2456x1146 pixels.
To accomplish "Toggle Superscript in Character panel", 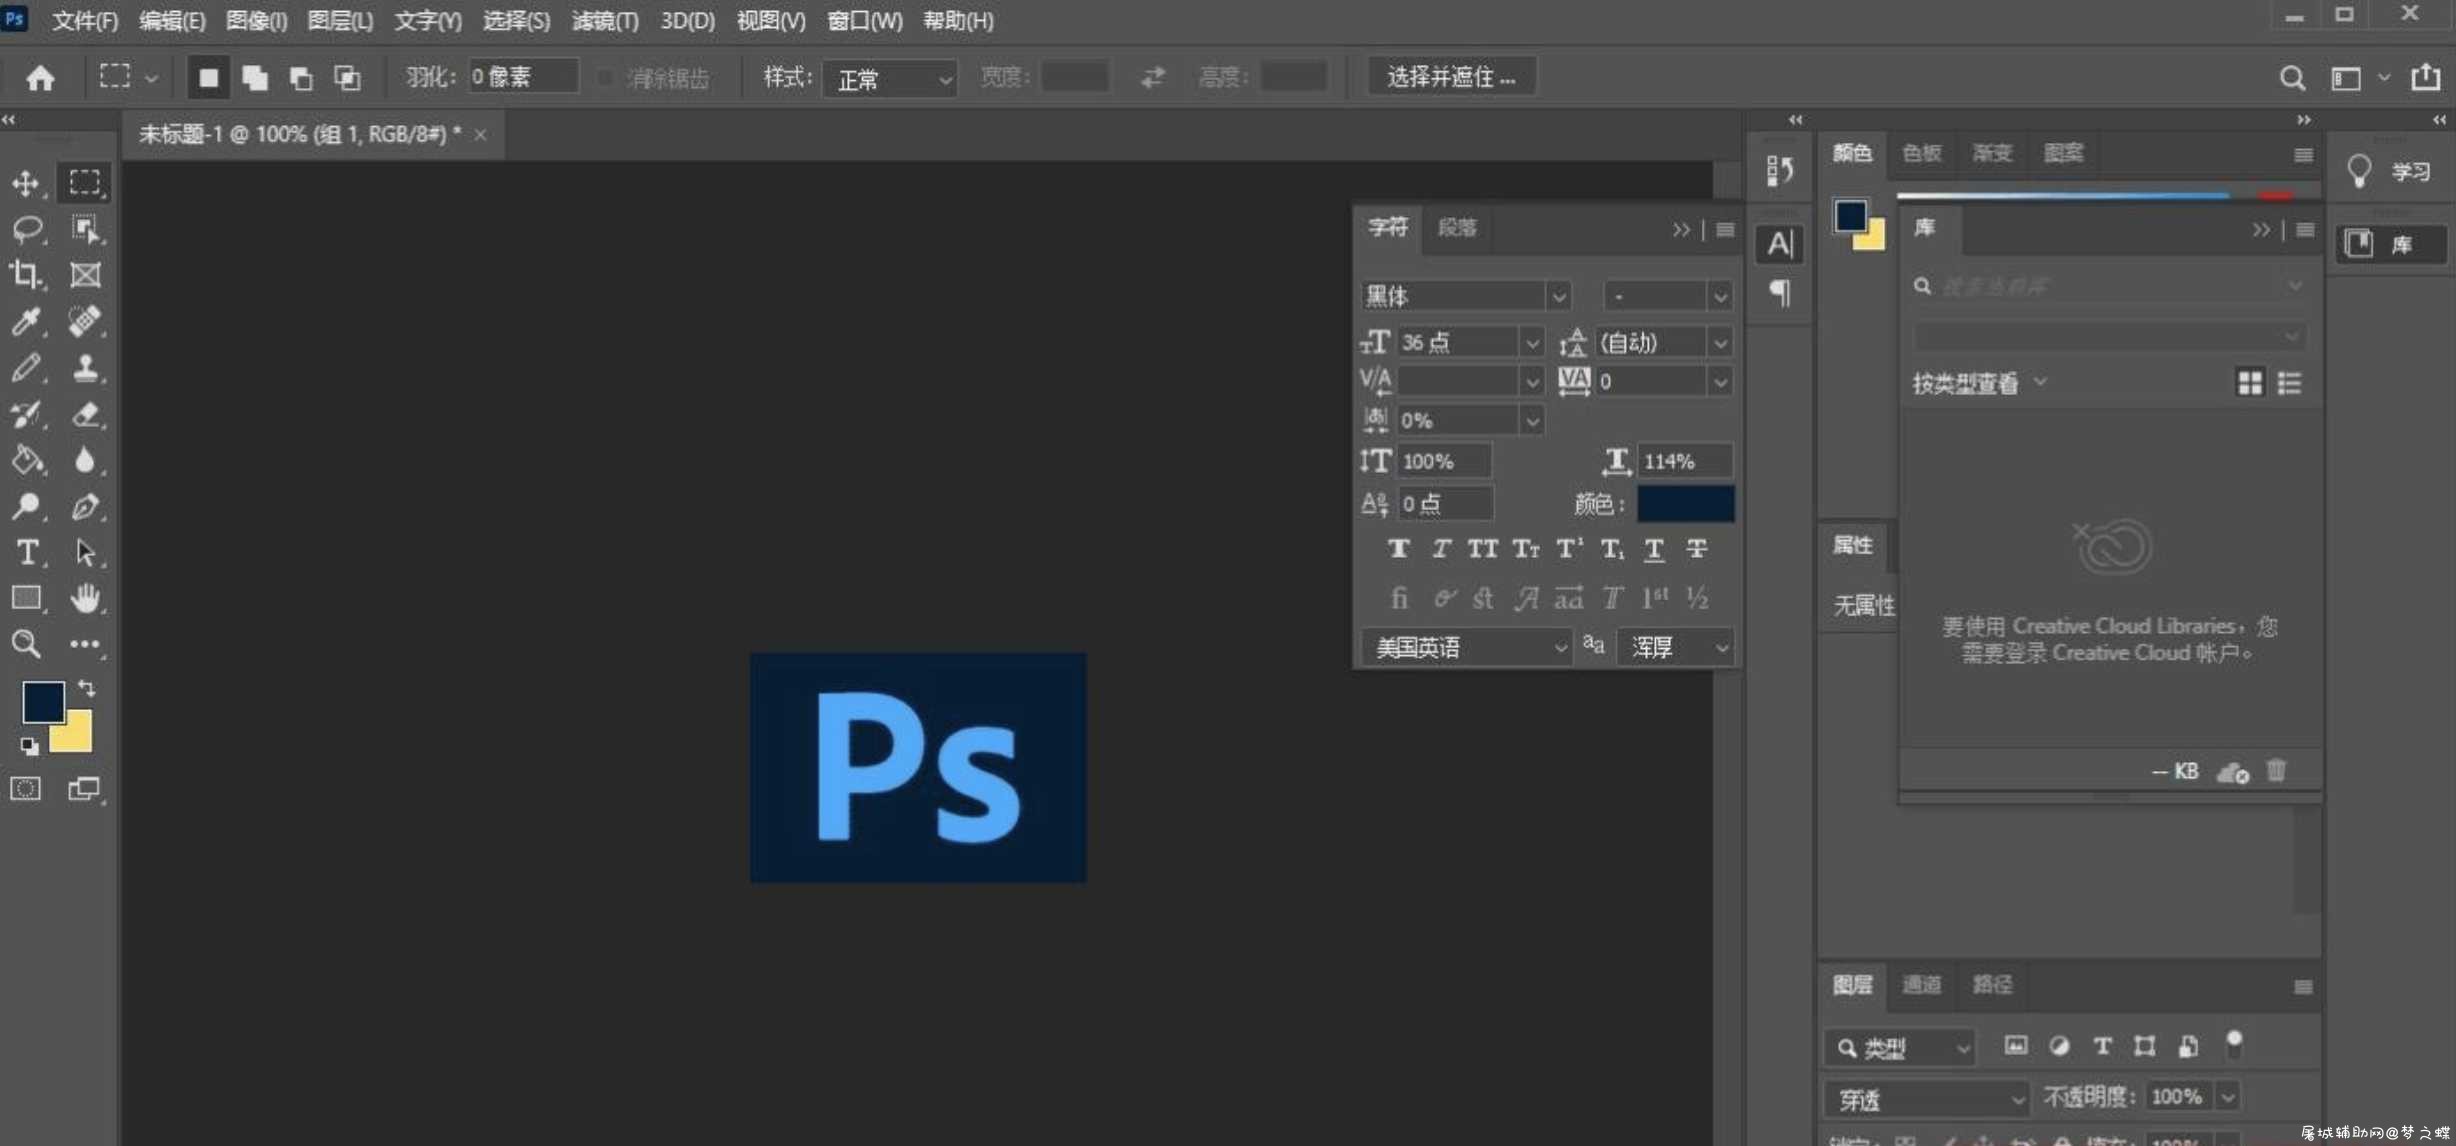I will [x=1569, y=548].
